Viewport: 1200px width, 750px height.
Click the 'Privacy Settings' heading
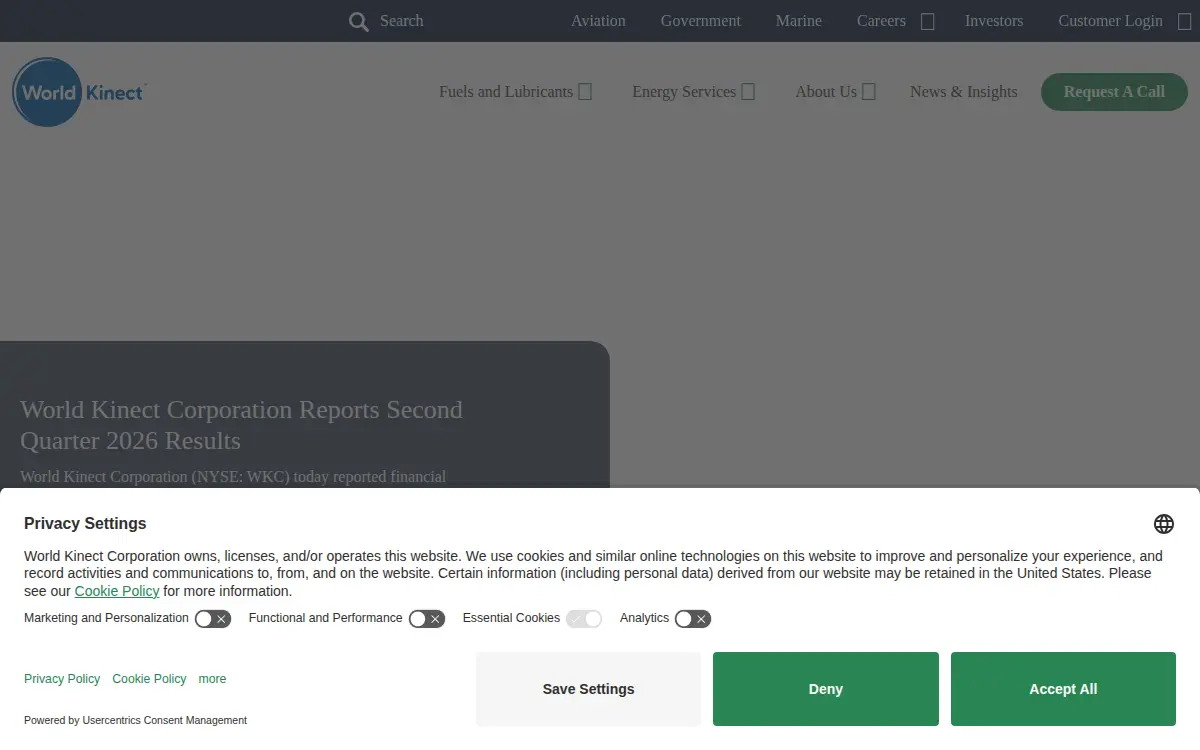[x=85, y=524]
